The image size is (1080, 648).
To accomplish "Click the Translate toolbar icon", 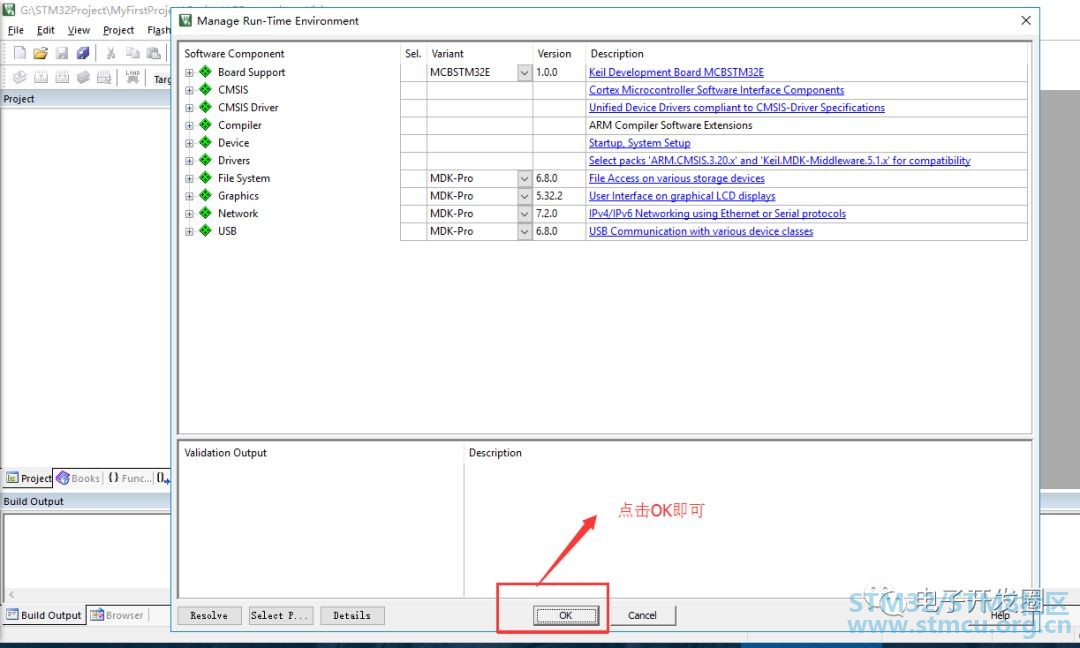I will click(19, 77).
